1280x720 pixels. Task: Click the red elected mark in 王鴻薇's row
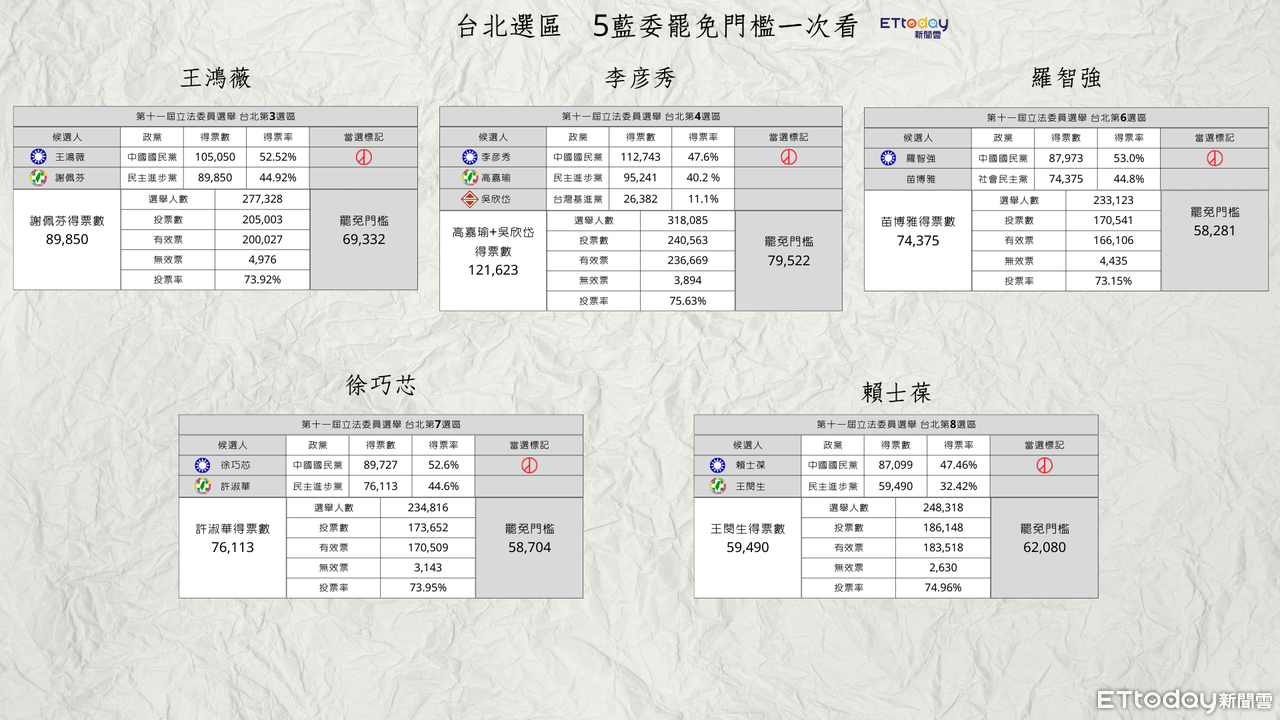point(365,157)
